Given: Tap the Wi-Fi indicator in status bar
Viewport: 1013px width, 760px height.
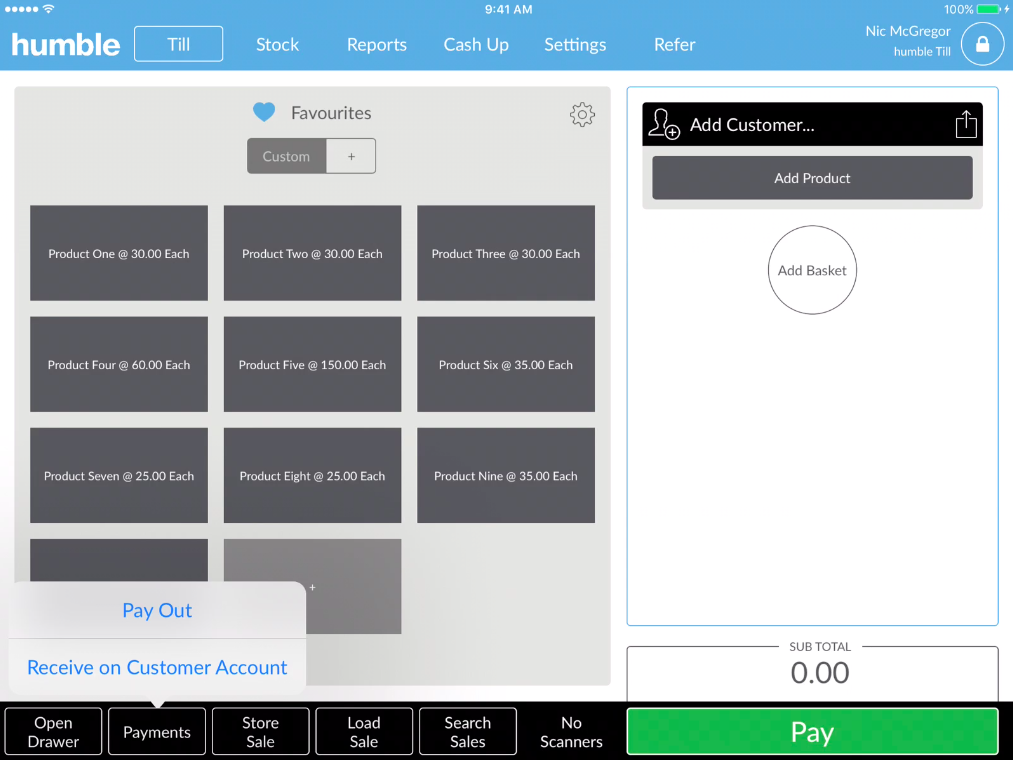Looking at the screenshot, I should point(48,9).
